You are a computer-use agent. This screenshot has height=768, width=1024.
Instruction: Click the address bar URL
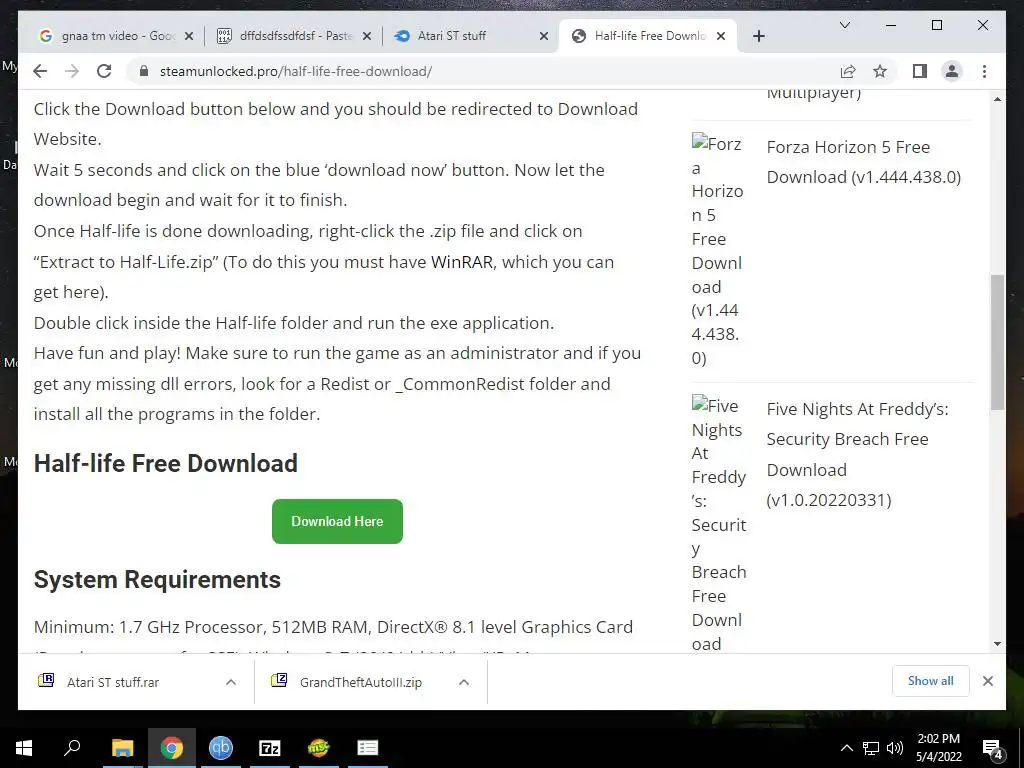pyautogui.click(x=296, y=71)
